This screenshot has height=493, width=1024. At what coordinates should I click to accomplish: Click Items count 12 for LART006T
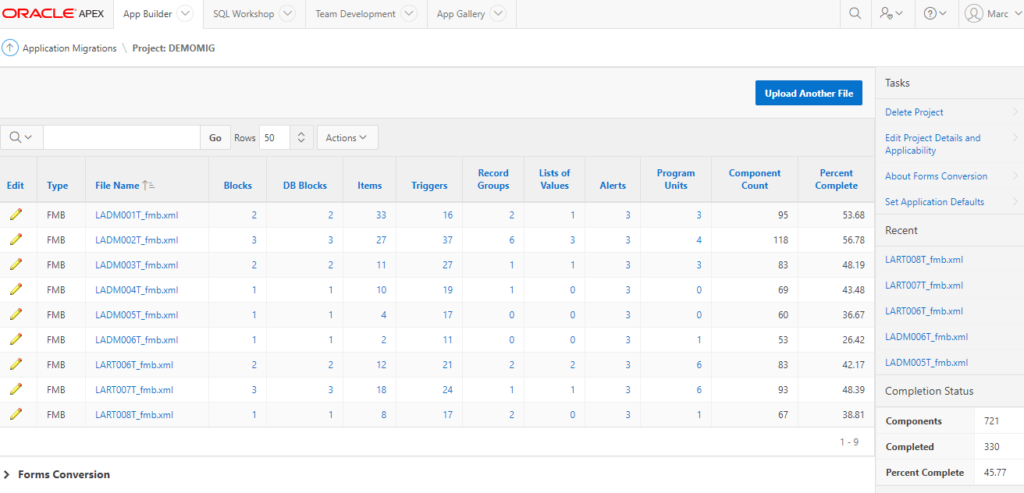(381, 364)
